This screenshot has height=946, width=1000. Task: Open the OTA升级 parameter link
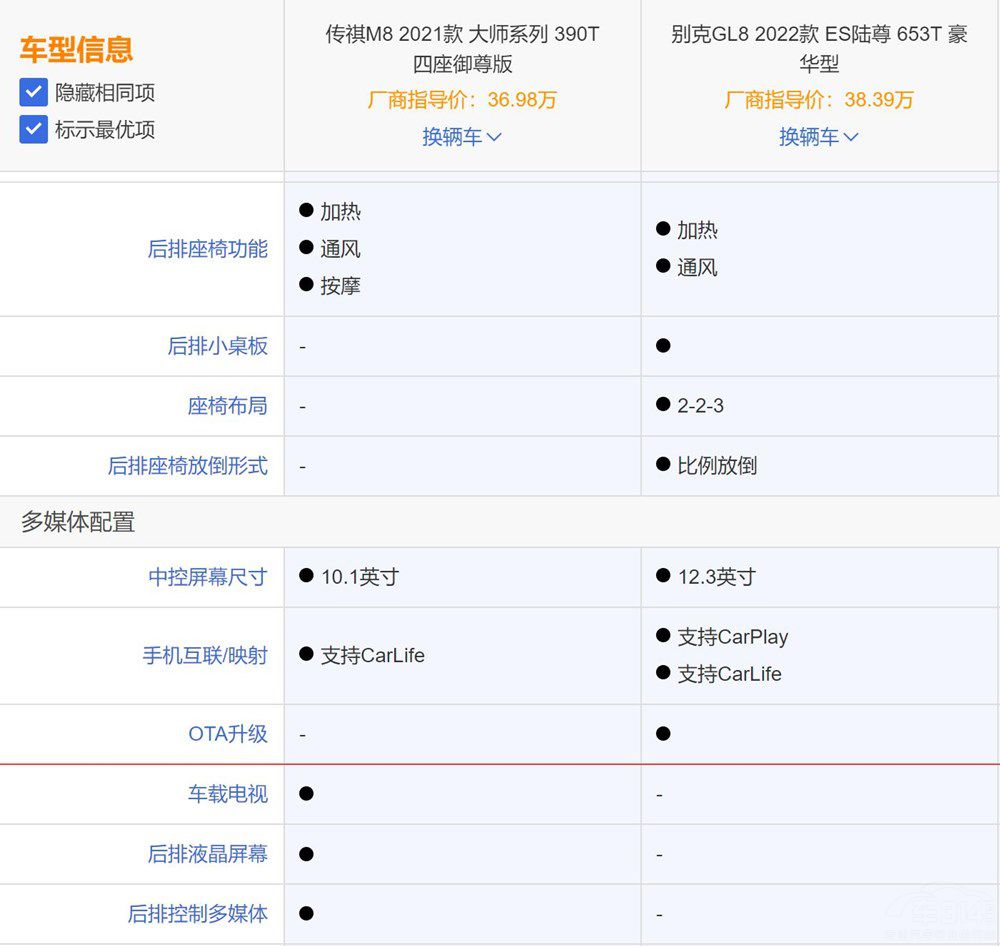pos(227,734)
